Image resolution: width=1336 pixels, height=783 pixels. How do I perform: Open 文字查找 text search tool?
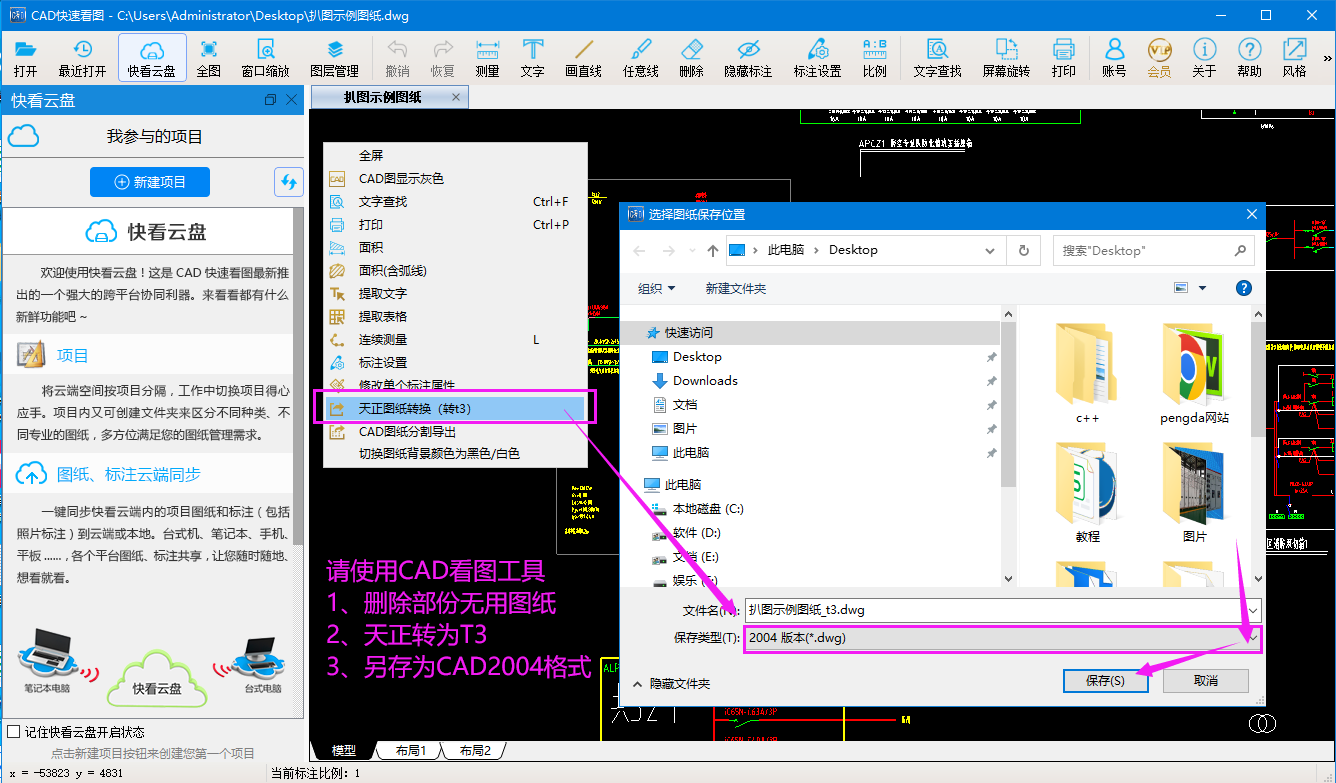(x=938, y=58)
